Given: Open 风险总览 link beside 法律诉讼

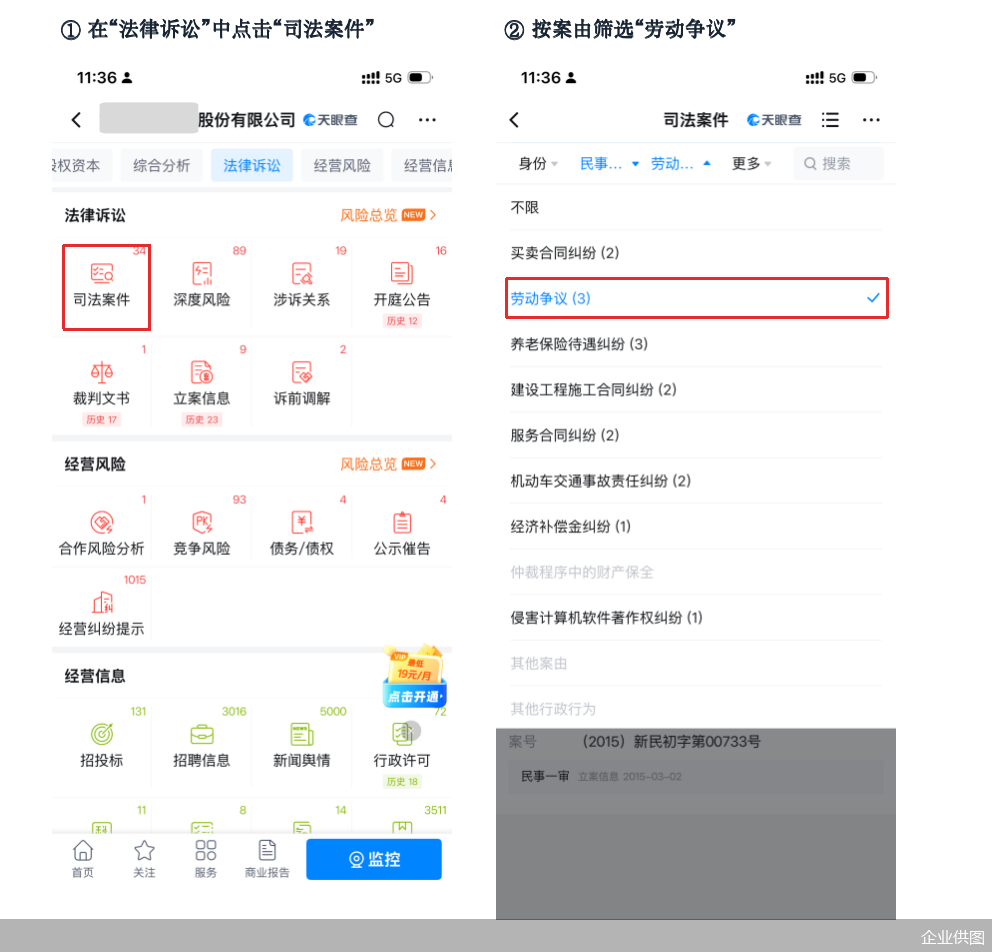Looking at the screenshot, I should click(x=388, y=215).
